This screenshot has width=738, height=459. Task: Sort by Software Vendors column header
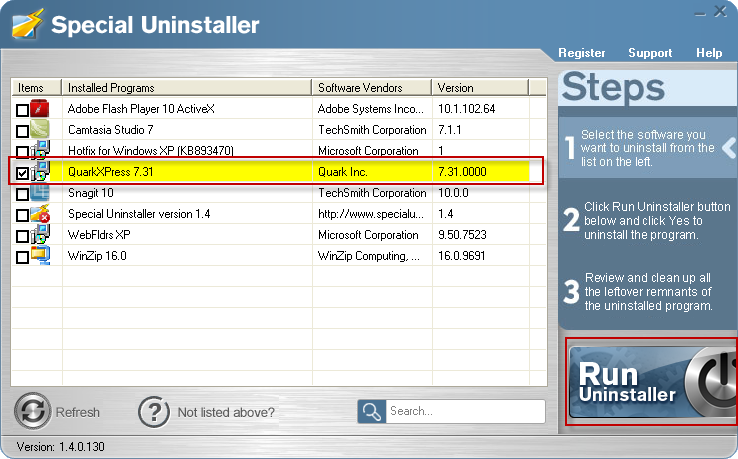(372, 88)
